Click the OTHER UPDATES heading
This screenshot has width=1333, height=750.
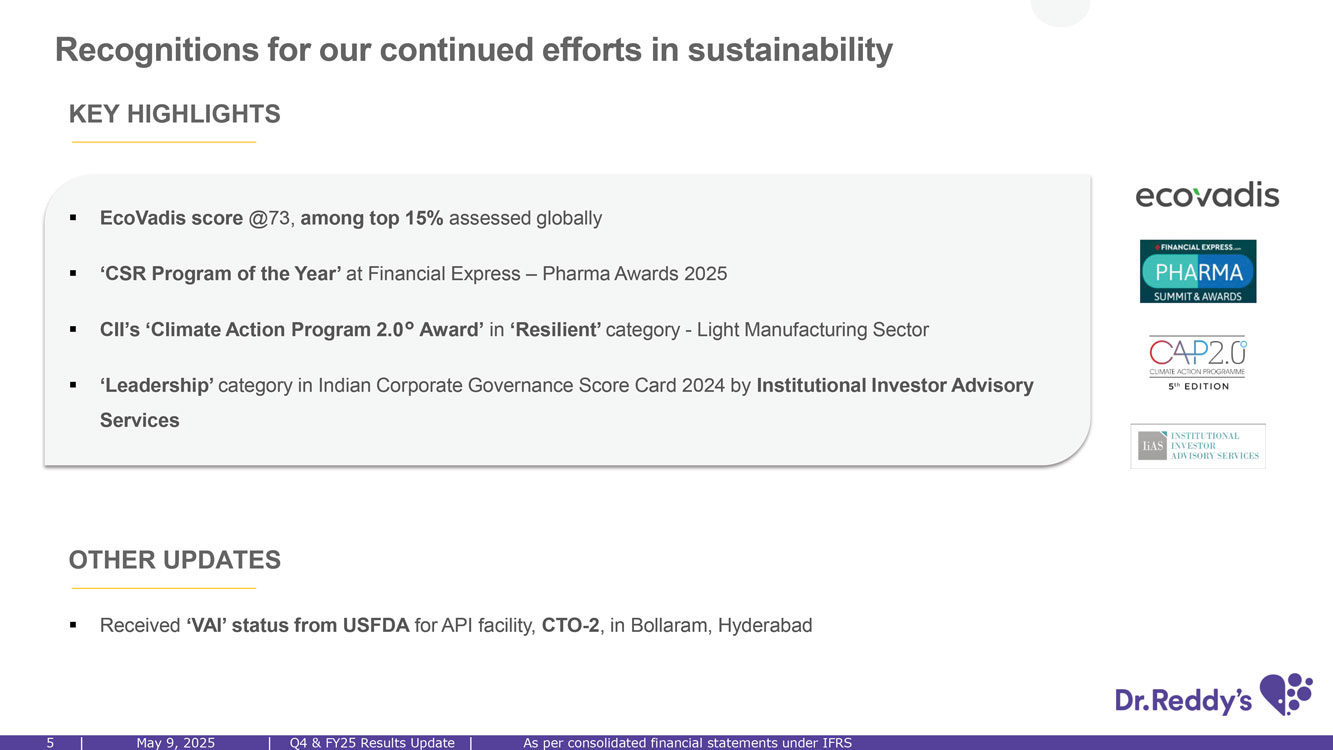click(x=174, y=560)
